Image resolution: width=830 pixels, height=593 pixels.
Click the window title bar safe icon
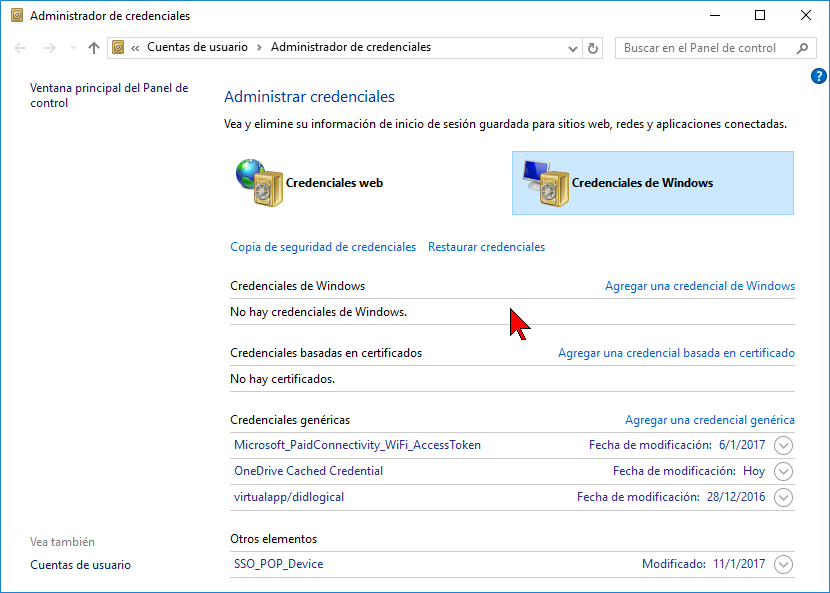(x=17, y=15)
